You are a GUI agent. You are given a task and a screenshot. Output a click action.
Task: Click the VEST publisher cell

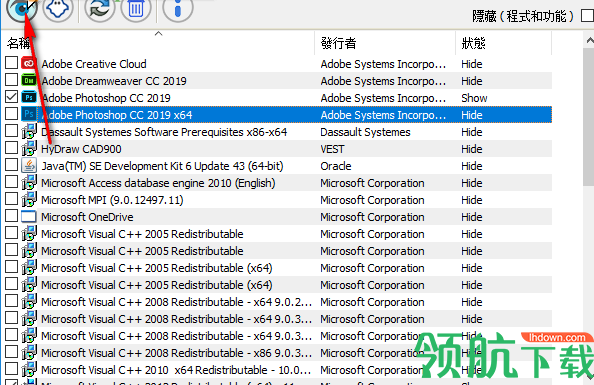(x=332, y=149)
